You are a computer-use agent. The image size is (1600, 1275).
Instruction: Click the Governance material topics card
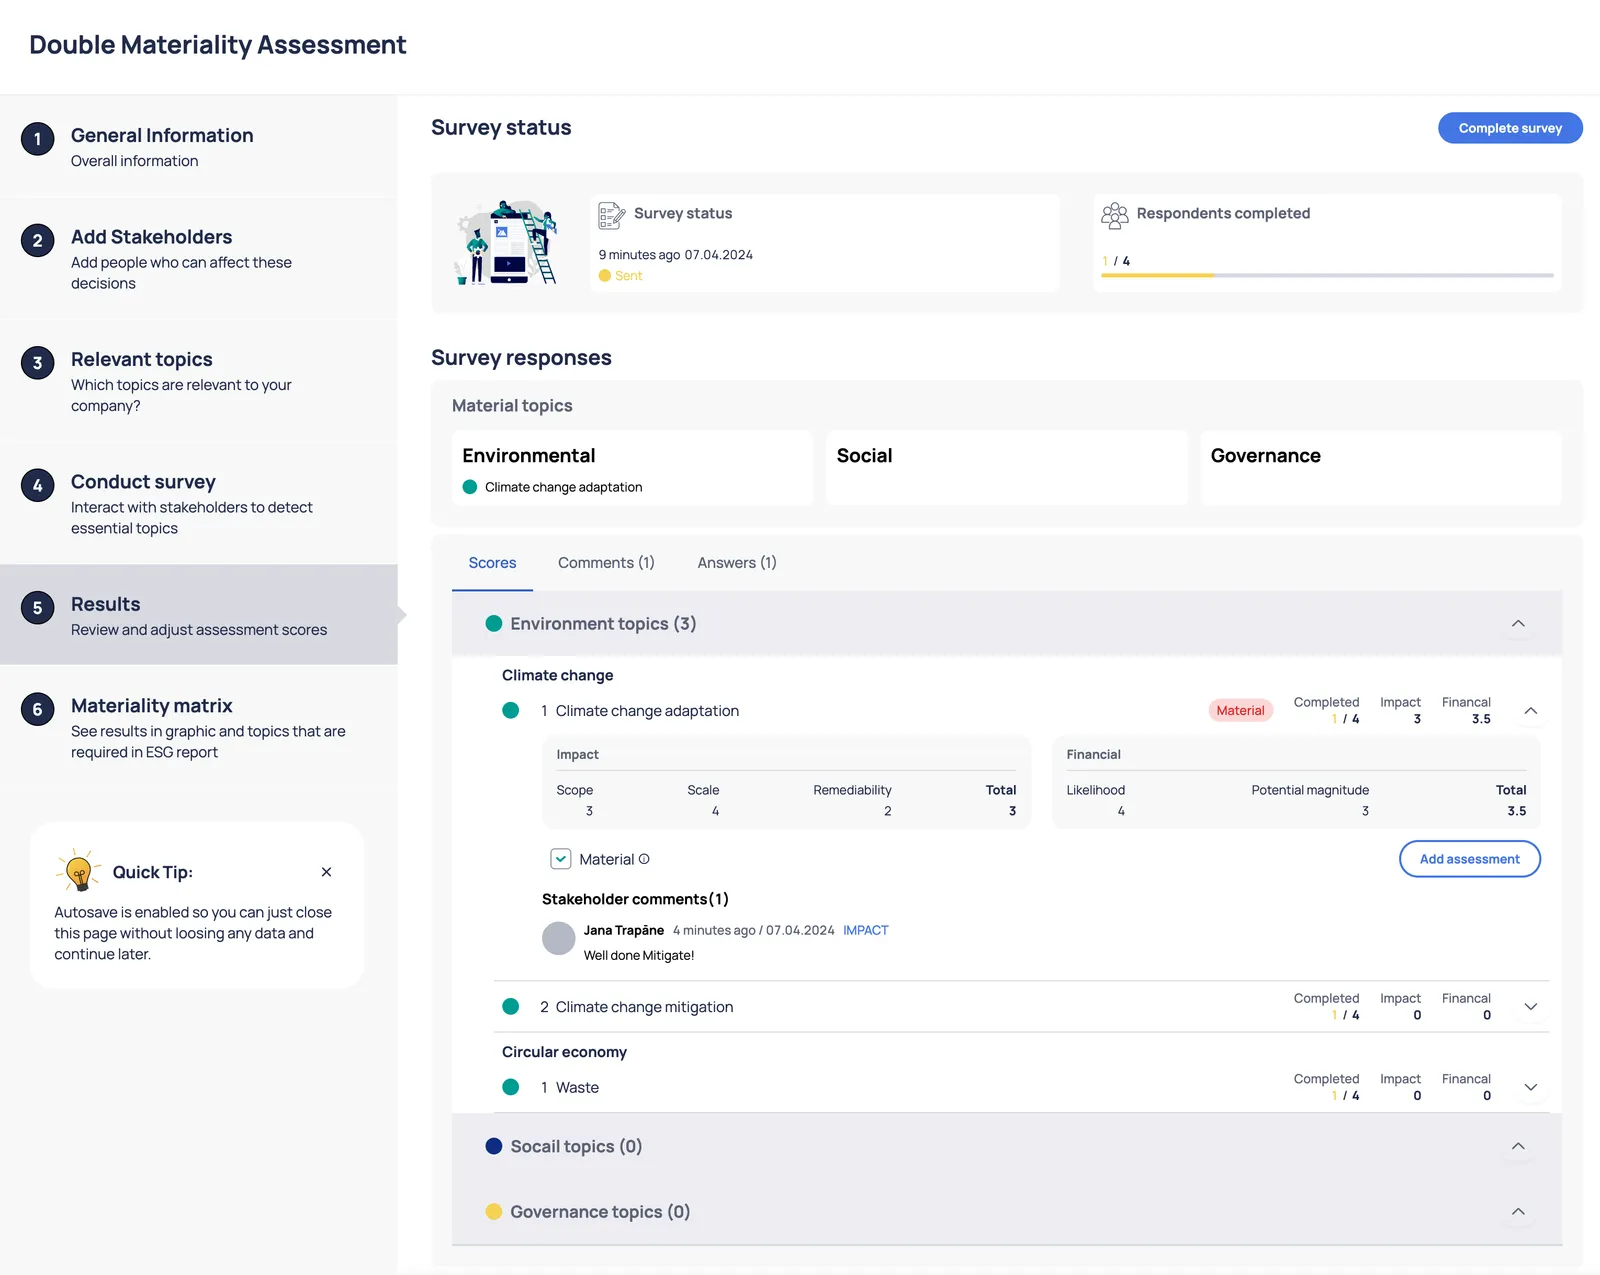[x=1381, y=468]
